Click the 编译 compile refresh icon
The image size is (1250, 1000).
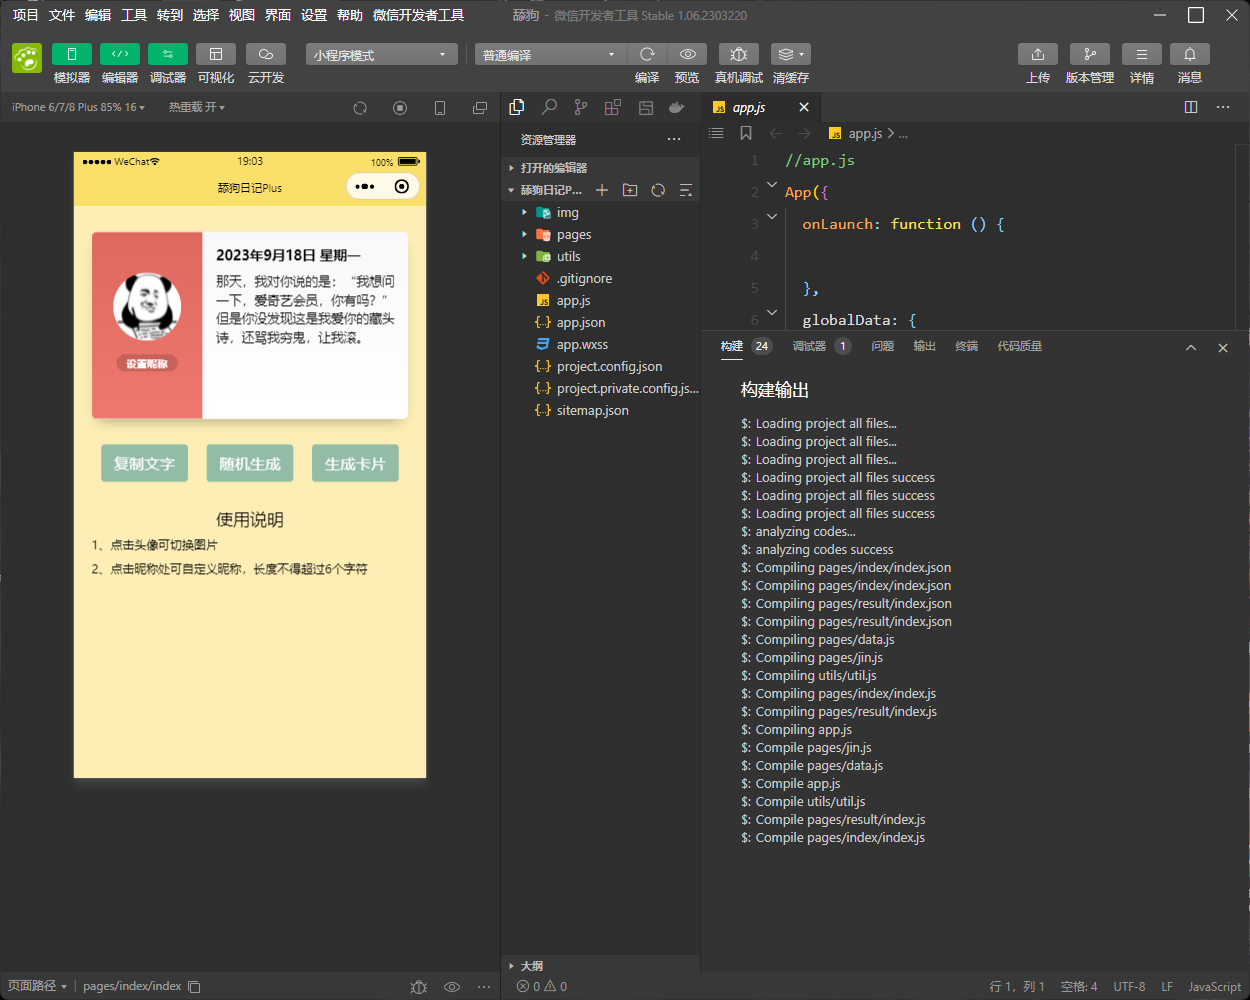tap(647, 54)
